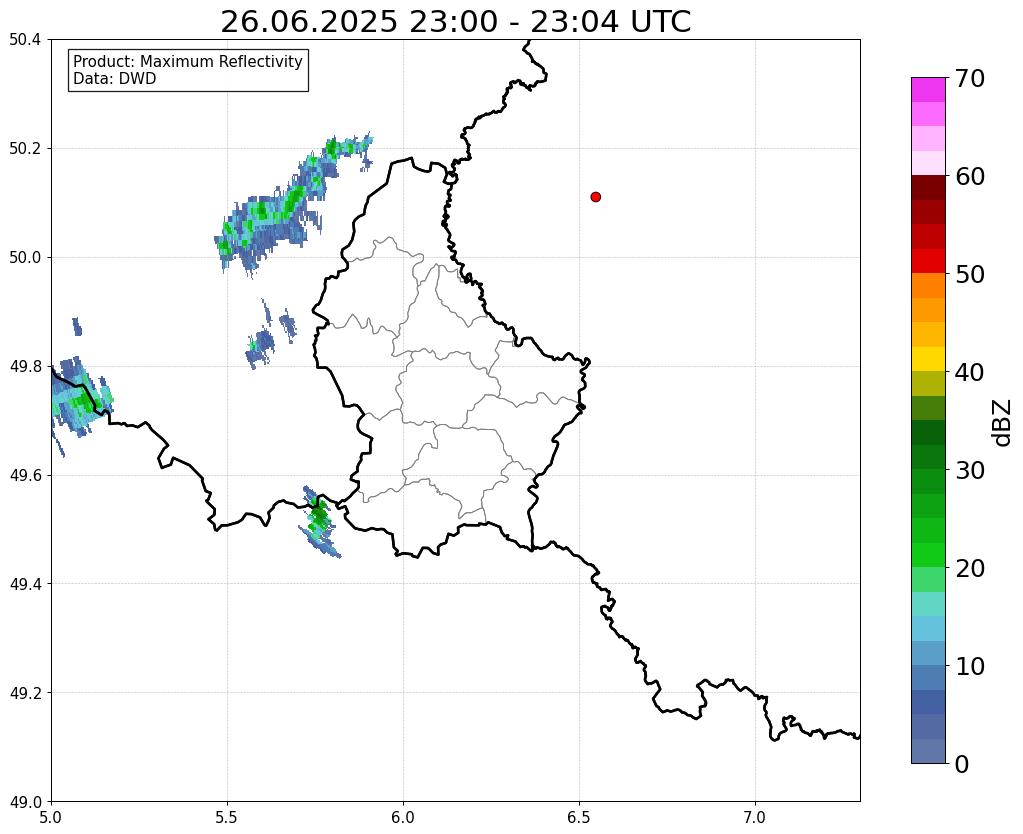Click the dBZ colorbar axis label

1003,423
